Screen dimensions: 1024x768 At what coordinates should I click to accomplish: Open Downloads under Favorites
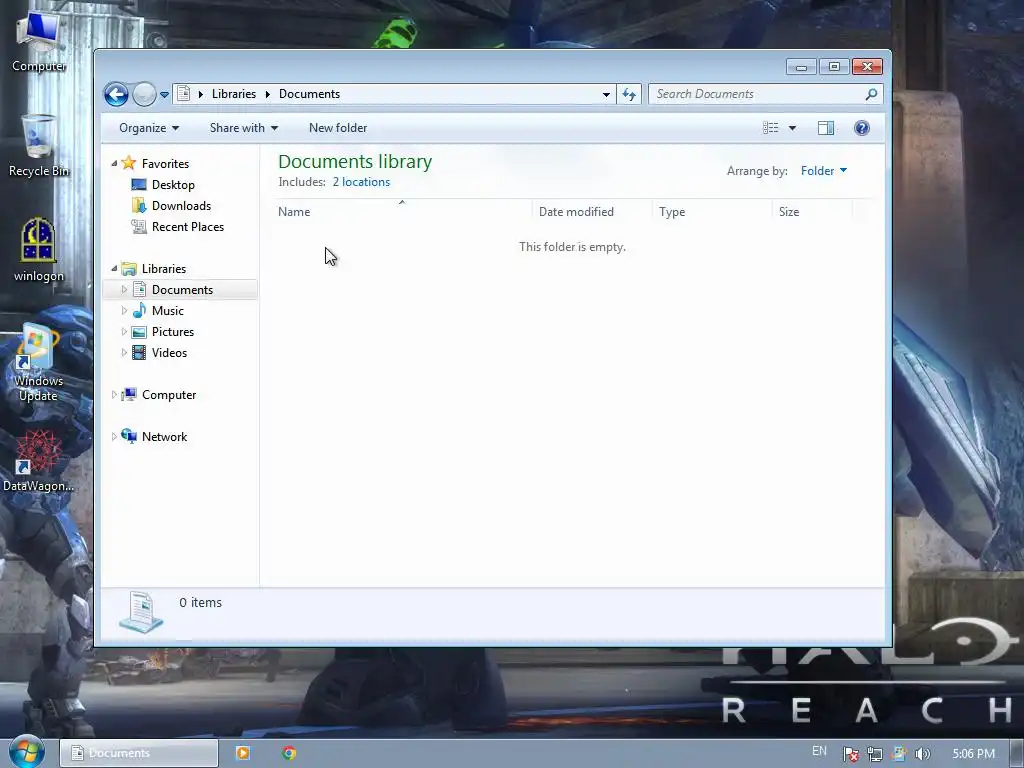[181, 206]
